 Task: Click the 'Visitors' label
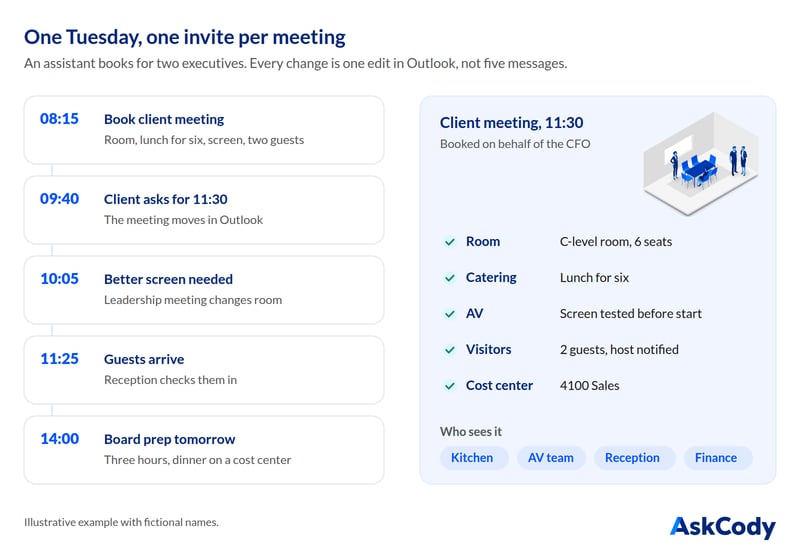point(489,350)
